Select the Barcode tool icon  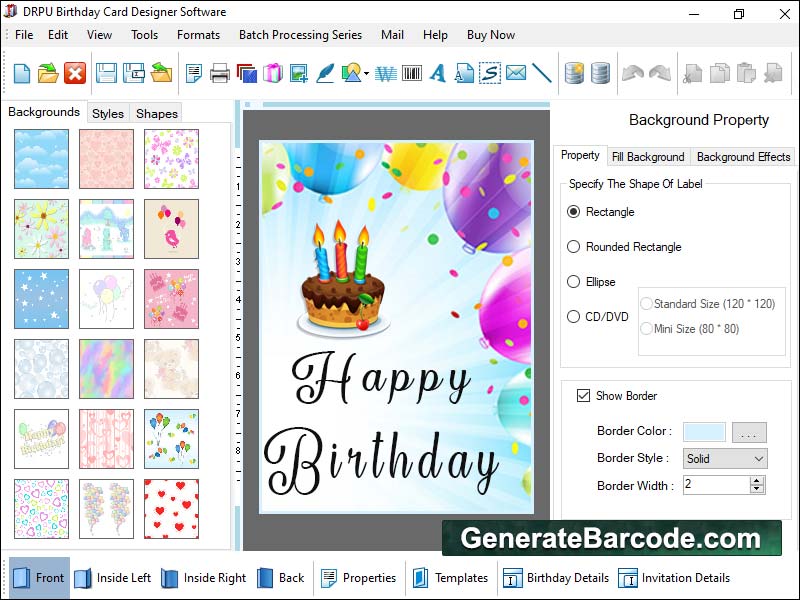412,73
